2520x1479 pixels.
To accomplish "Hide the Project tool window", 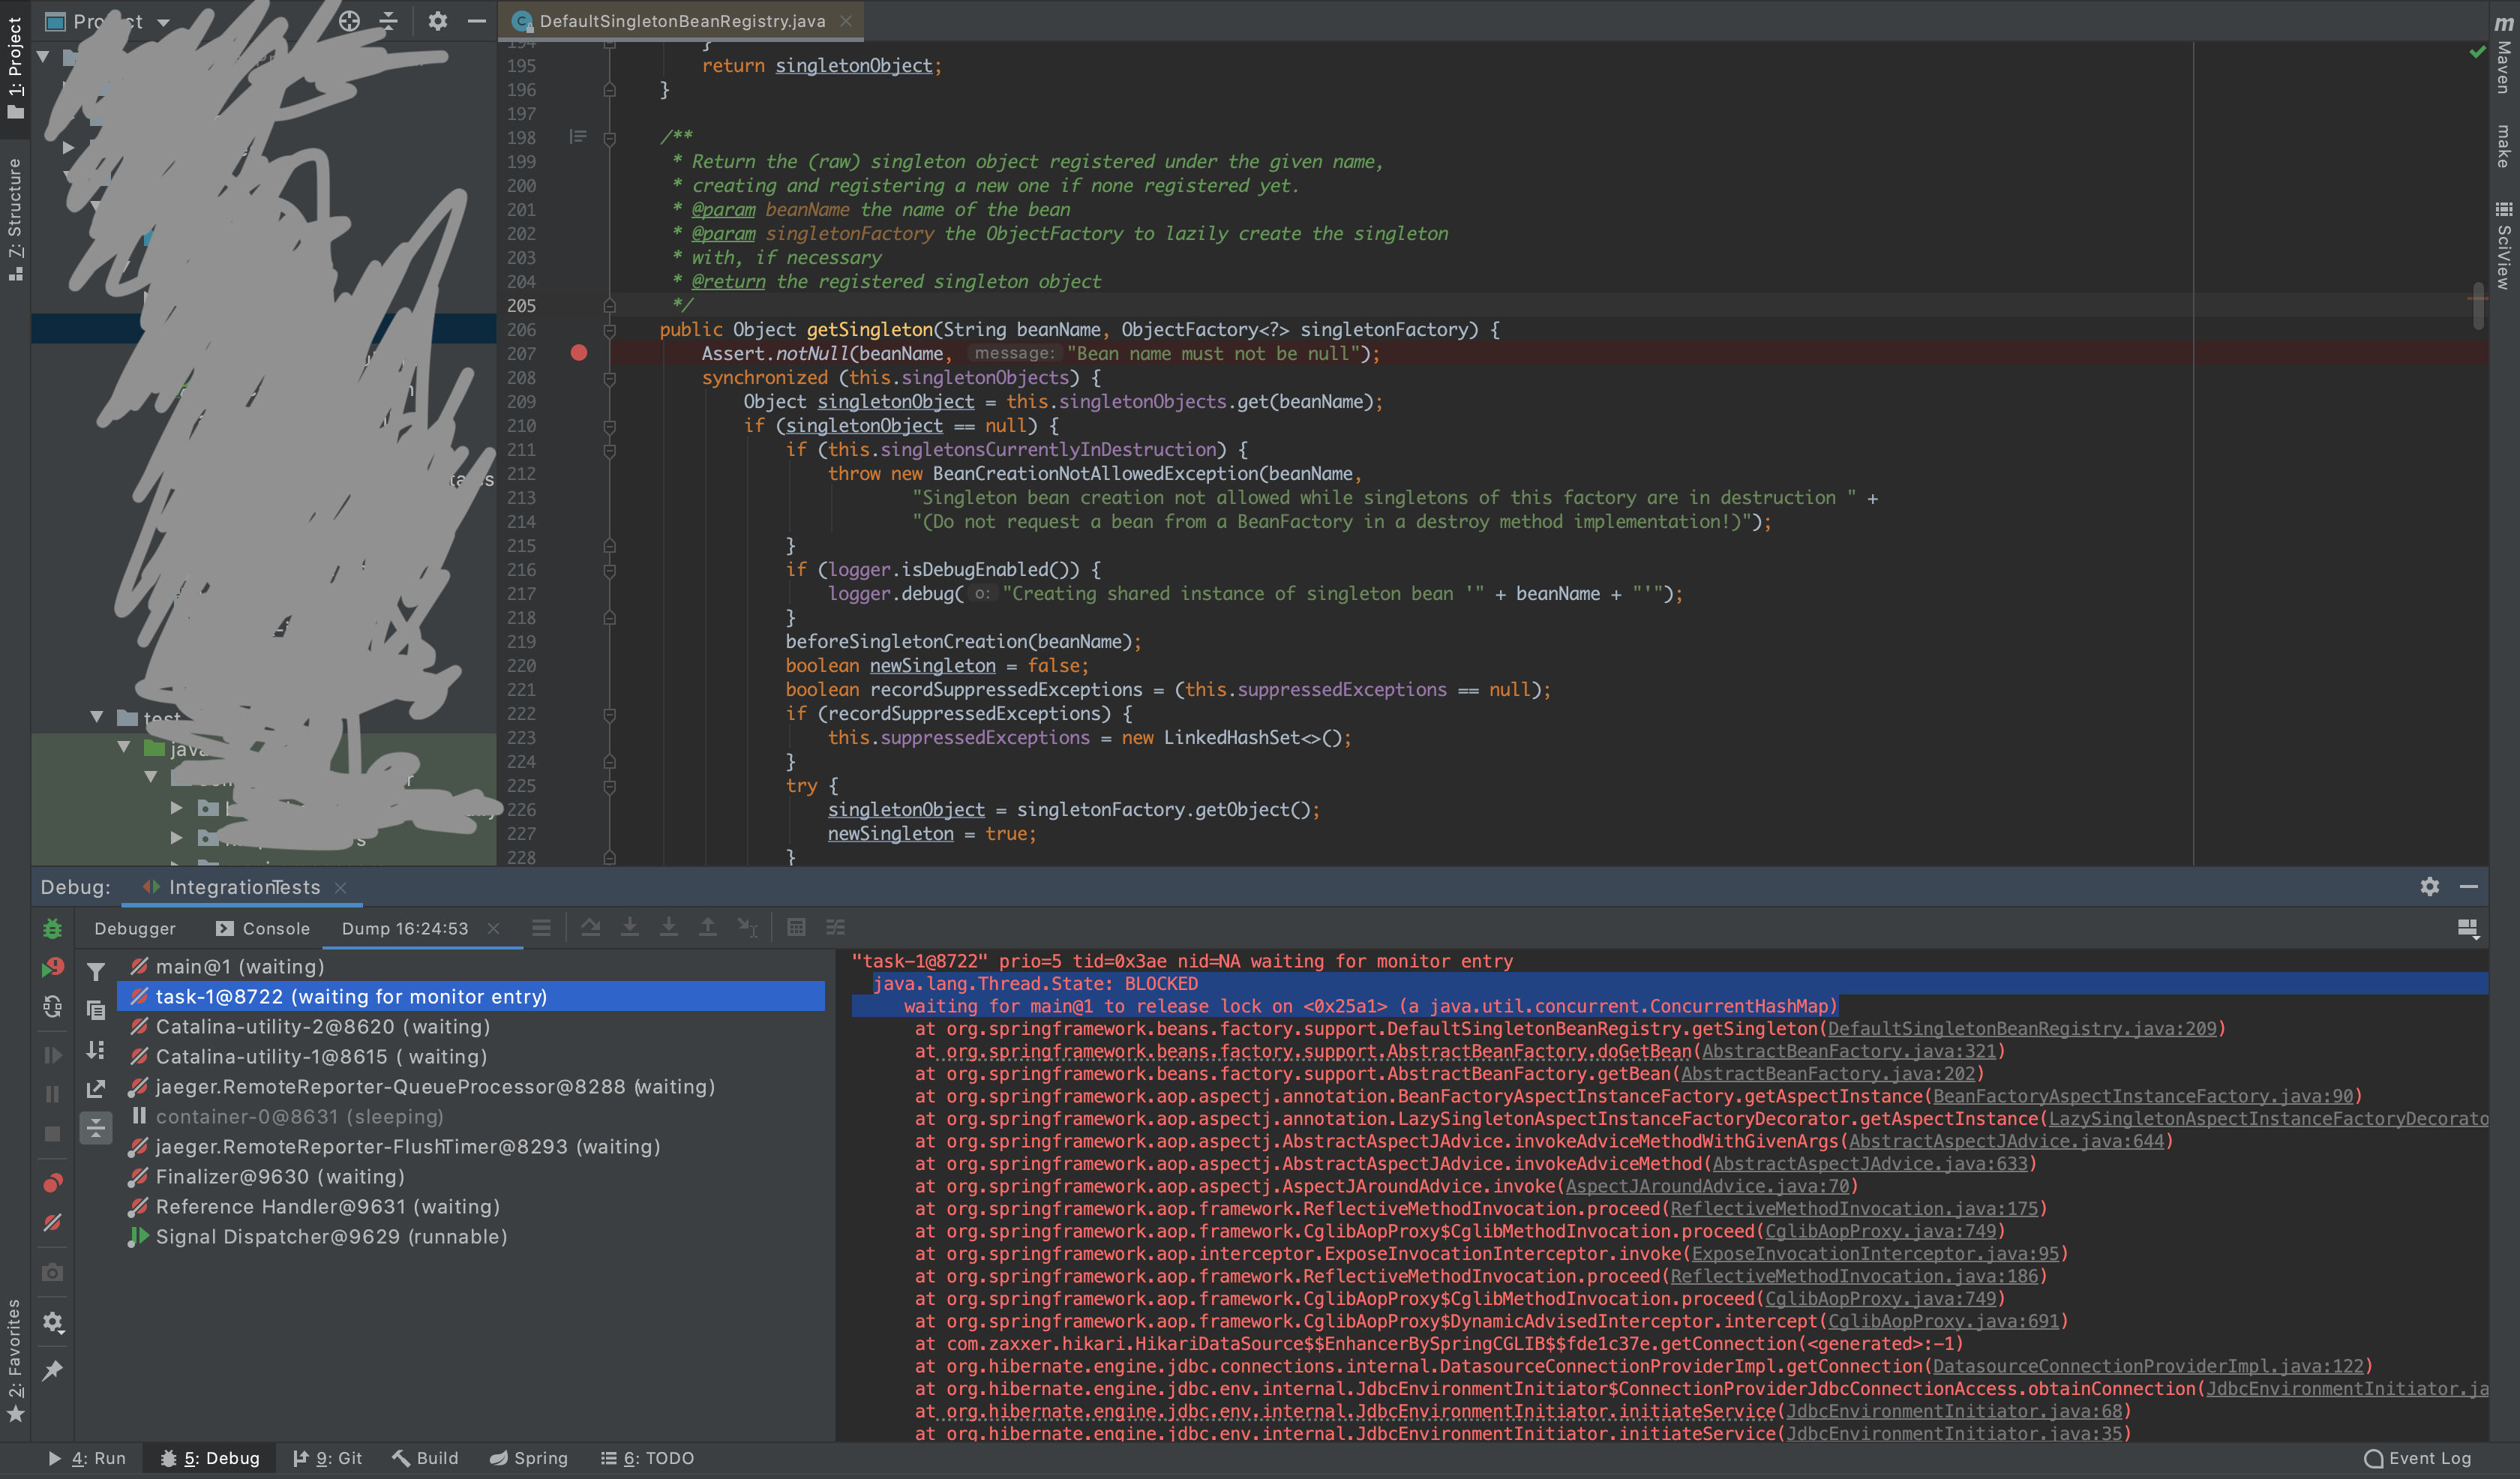I will 477,21.
